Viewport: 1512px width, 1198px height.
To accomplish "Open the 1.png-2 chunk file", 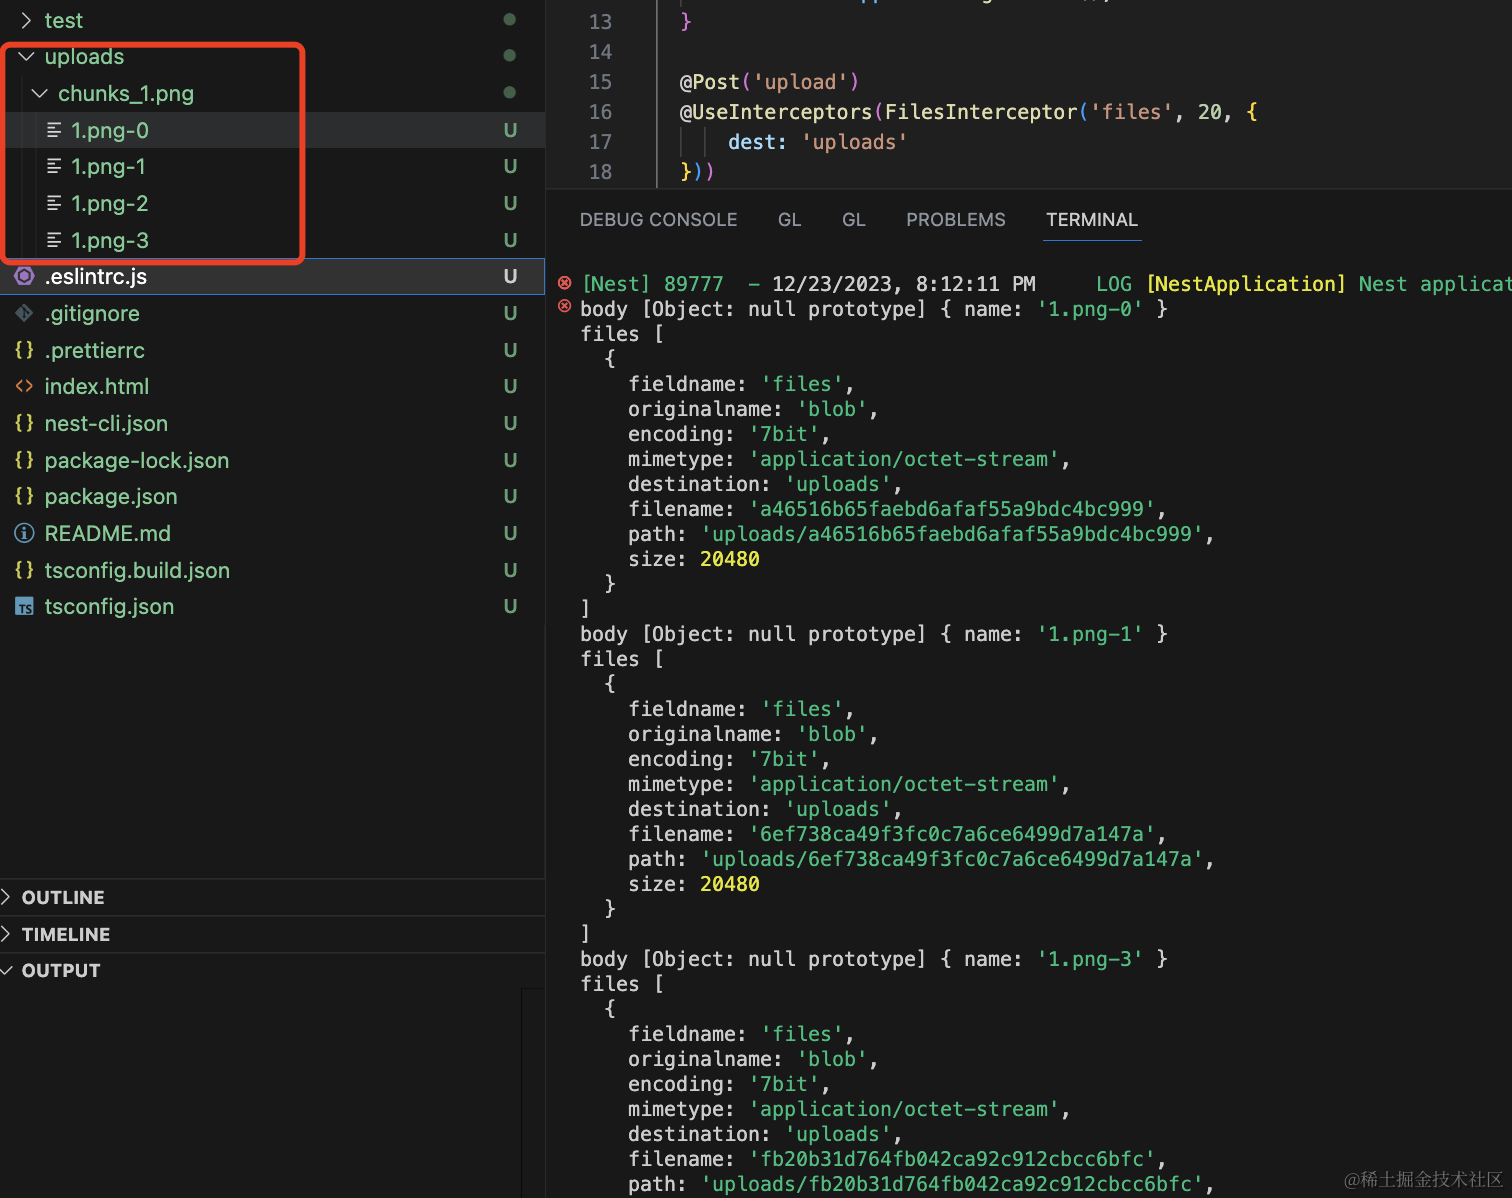I will coord(109,204).
